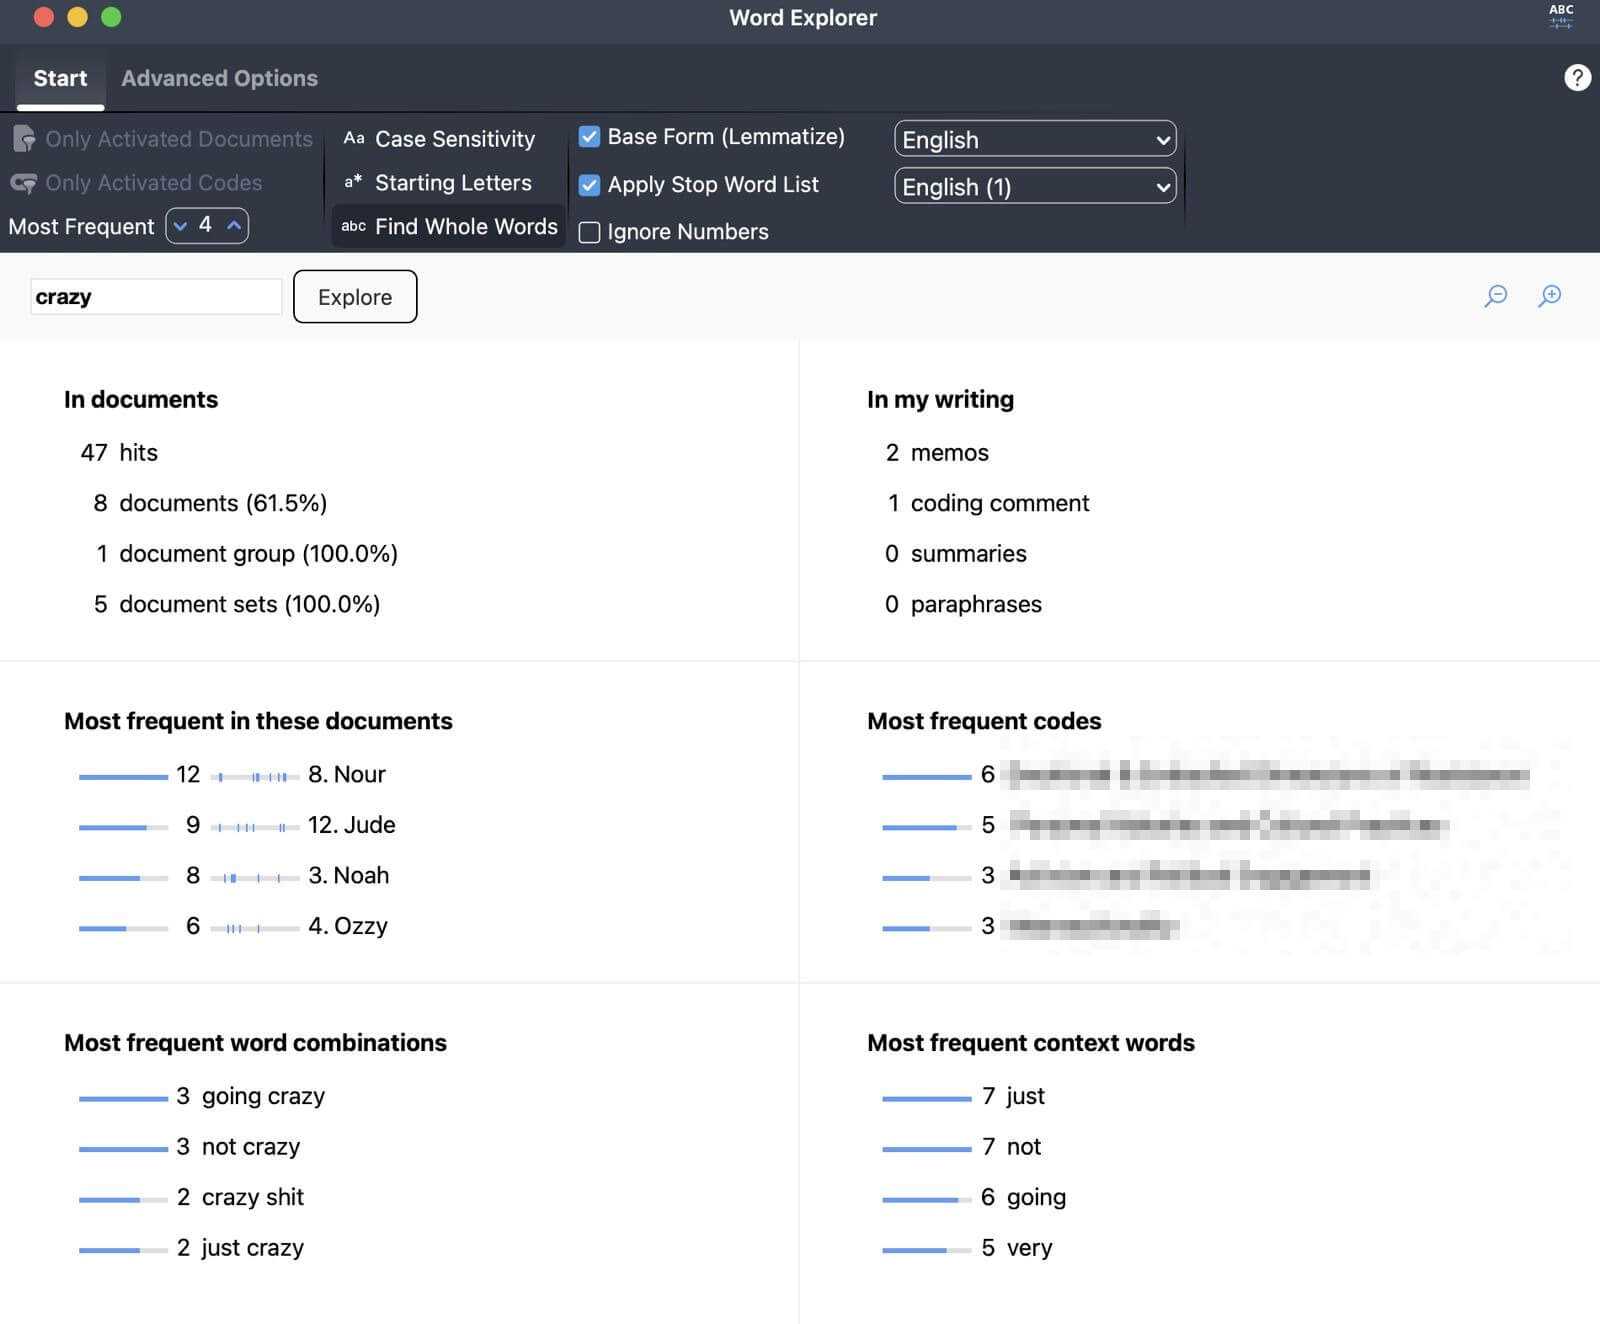
Task: Click the frequency bar for context word just
Action: [x=926, y=1098]
